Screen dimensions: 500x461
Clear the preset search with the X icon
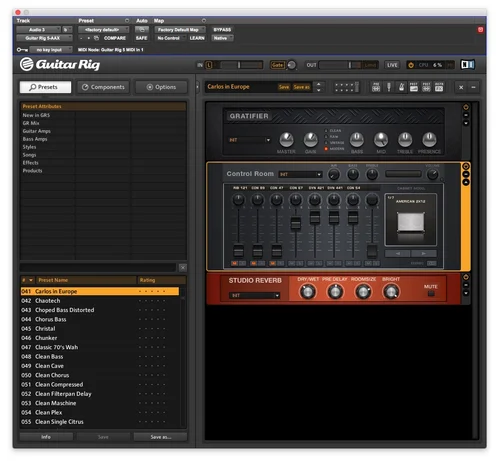pyautogui.click(x=183, y=267)
